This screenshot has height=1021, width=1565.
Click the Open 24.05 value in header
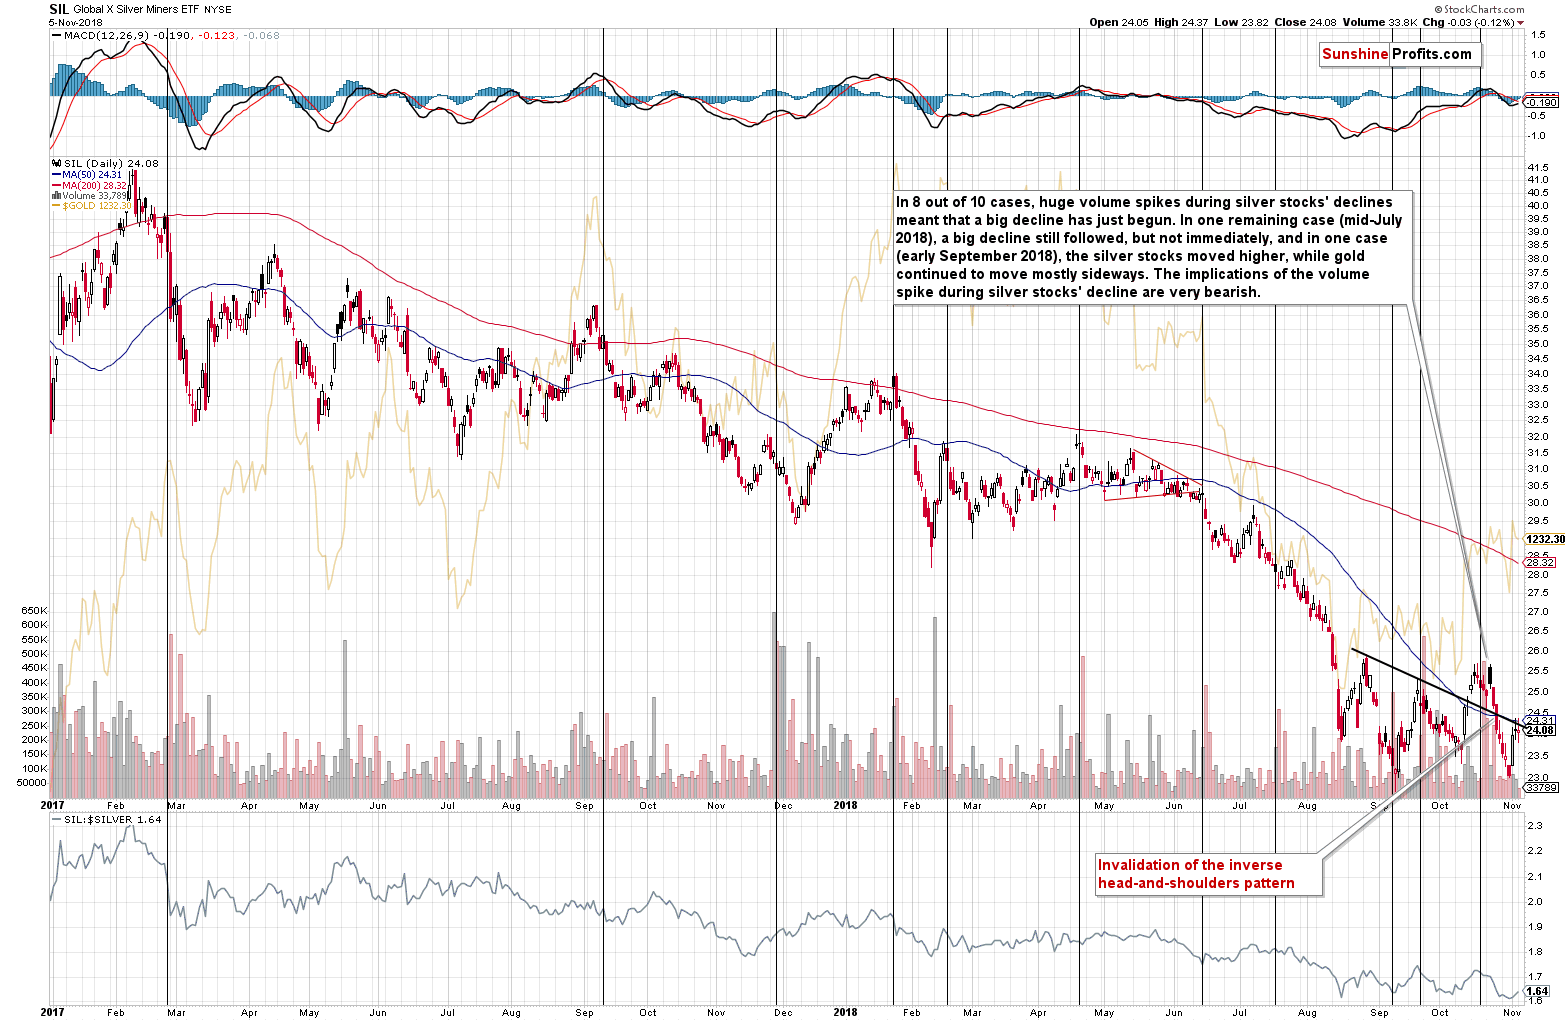pos(1118,22)
